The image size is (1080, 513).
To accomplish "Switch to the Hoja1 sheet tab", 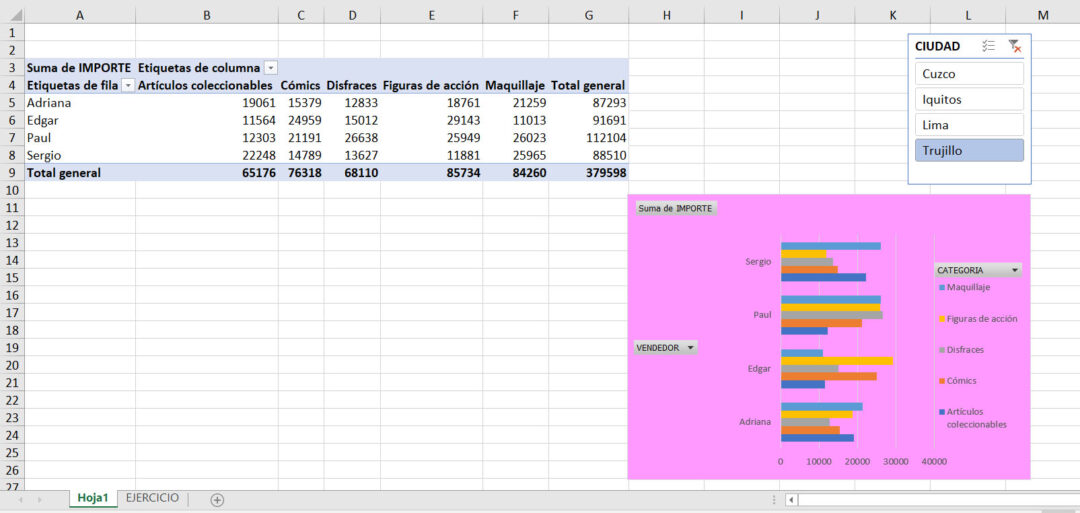I will pyautogui.click(x=93, y=498).
